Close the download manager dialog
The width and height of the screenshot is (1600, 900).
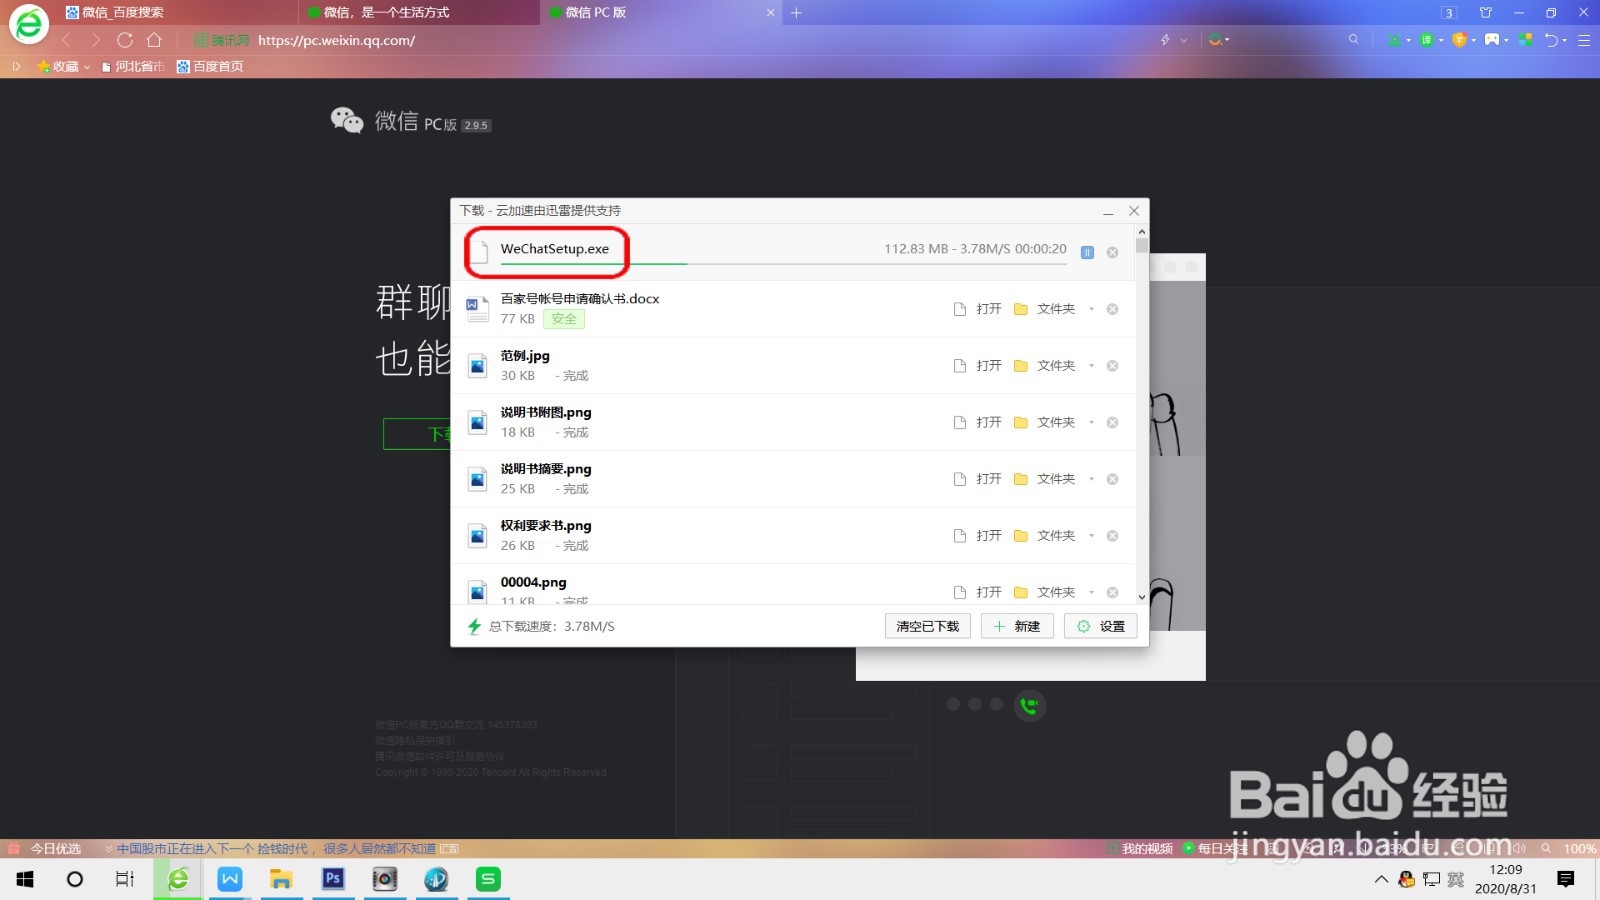pyautogui.click(x=1134, y=211)
